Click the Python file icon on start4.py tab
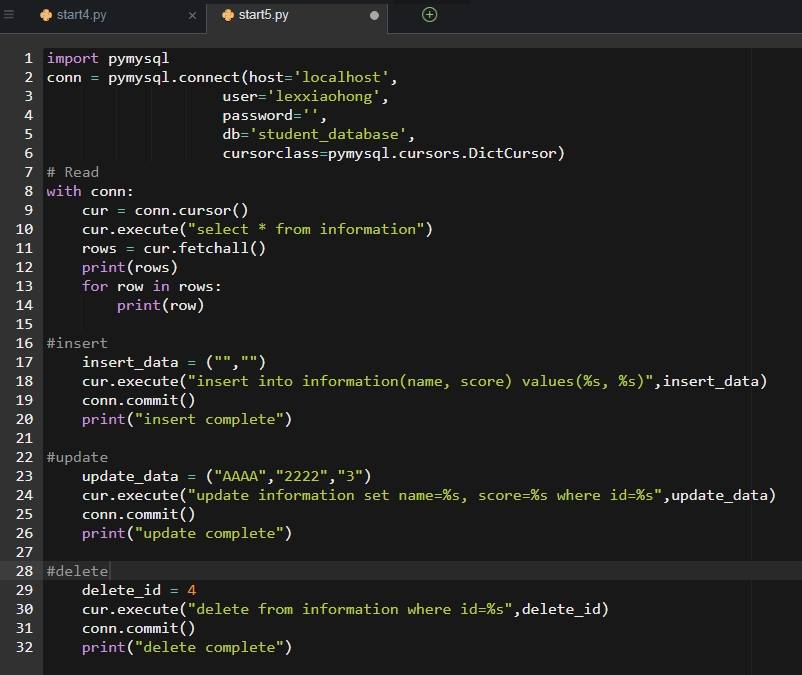 (x=46, y=15)
